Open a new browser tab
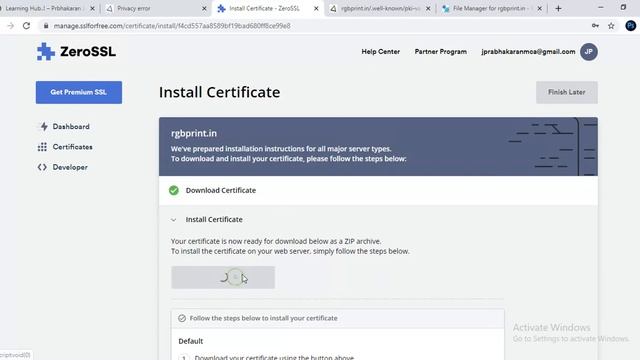The height and width of the screenshot is (360, 640). coord(558,8)
